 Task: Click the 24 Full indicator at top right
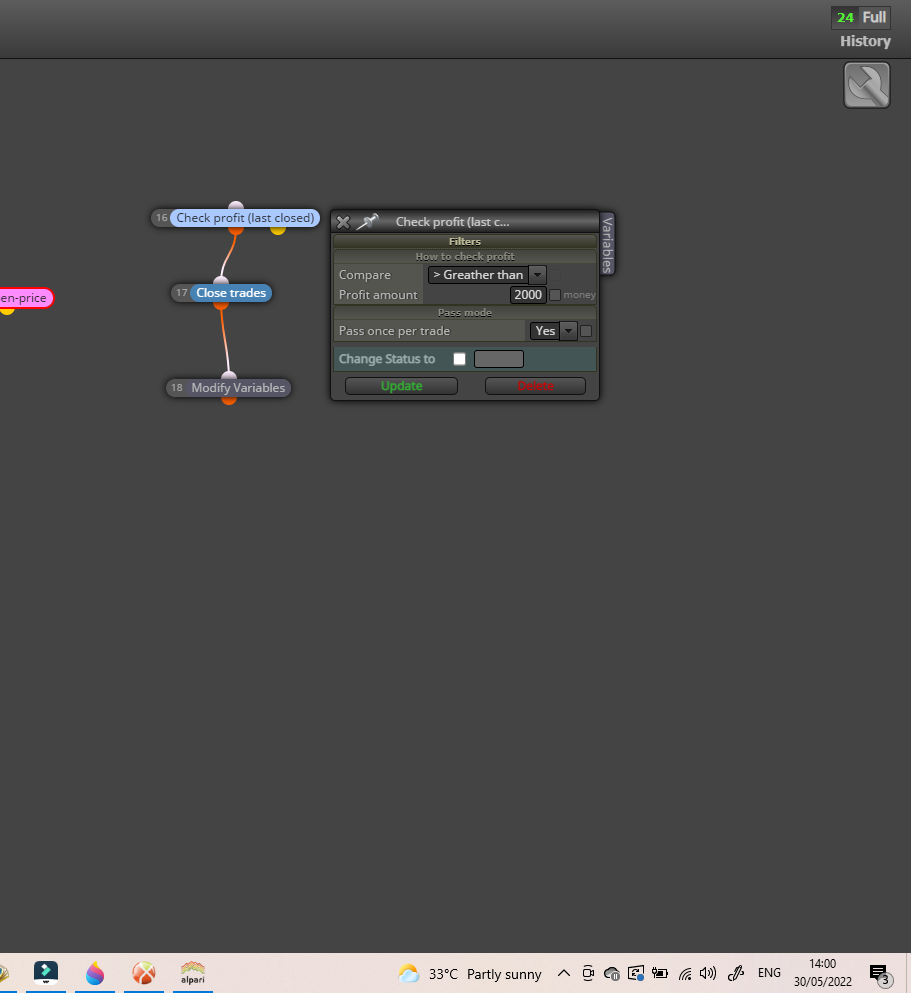861,18
